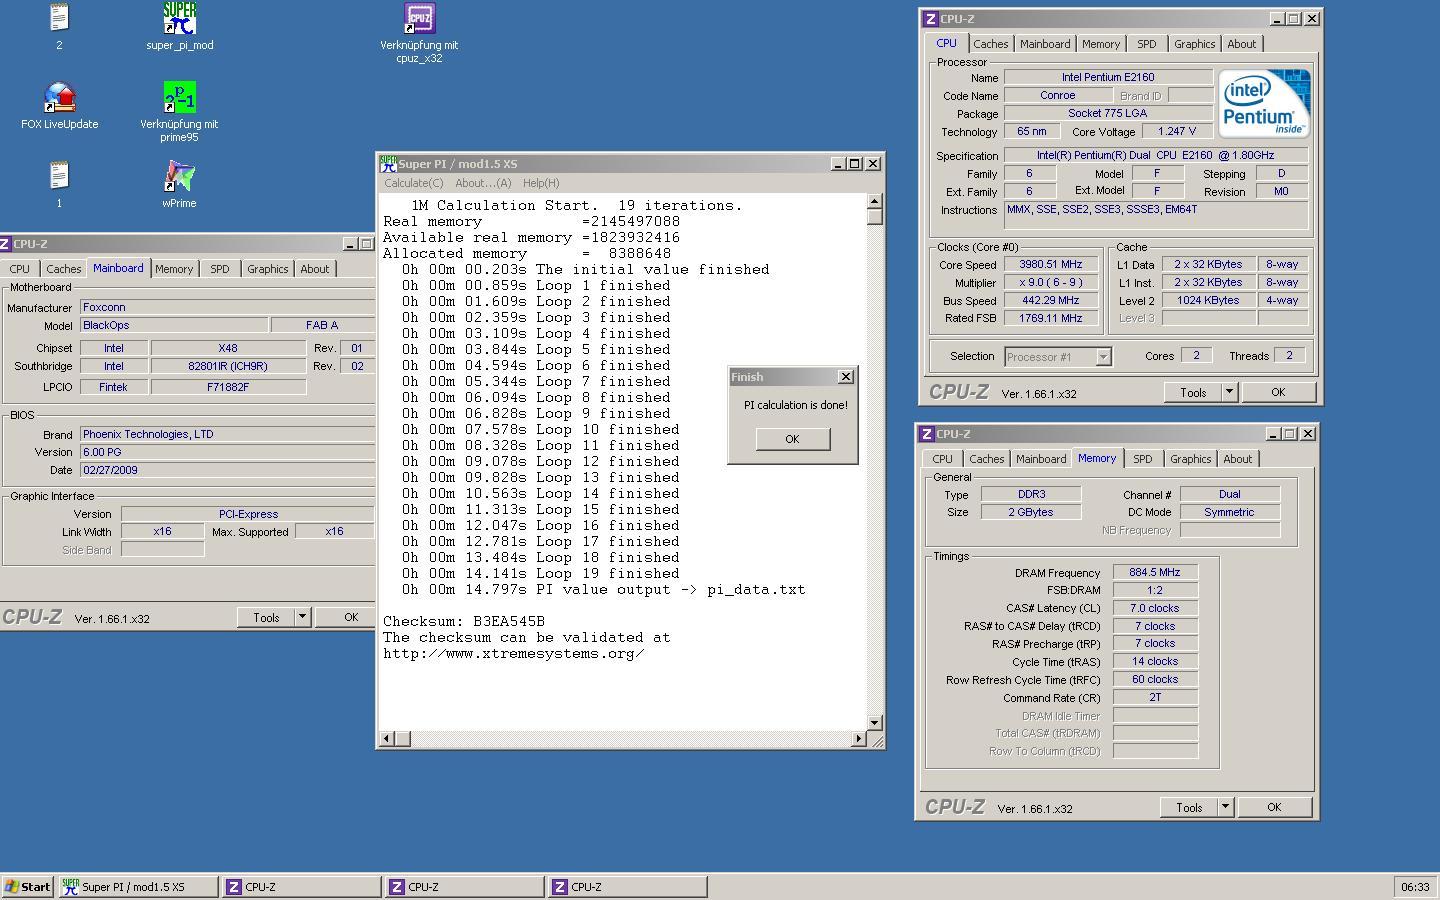The height and width of the screenshot is (900, 1440).
Task: Open Memory tab in Mainboard CPU-Z window
Action: point(174,269)
